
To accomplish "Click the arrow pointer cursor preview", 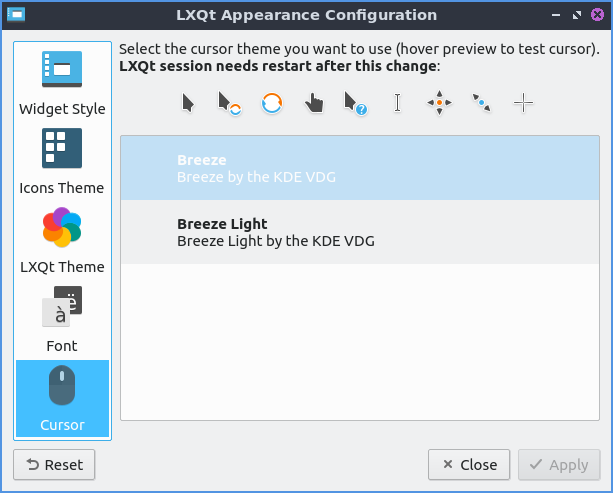I will pos(188,103).
